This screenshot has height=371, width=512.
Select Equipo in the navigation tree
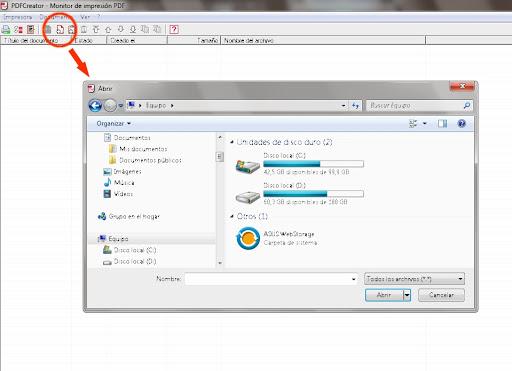coord(113,239)
